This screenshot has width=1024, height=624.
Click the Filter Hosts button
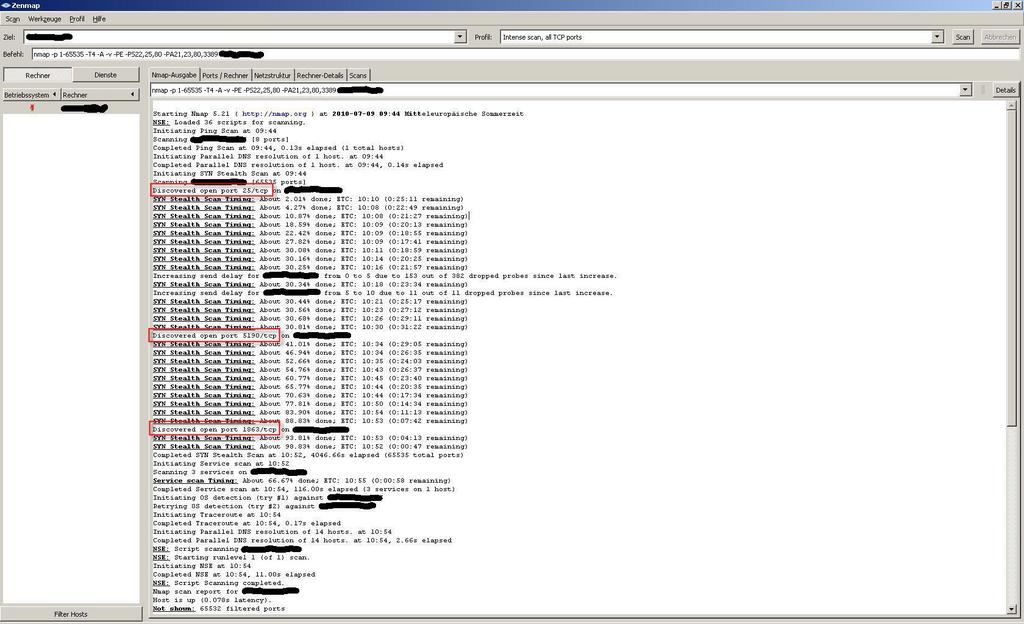(x=70, y=614)
